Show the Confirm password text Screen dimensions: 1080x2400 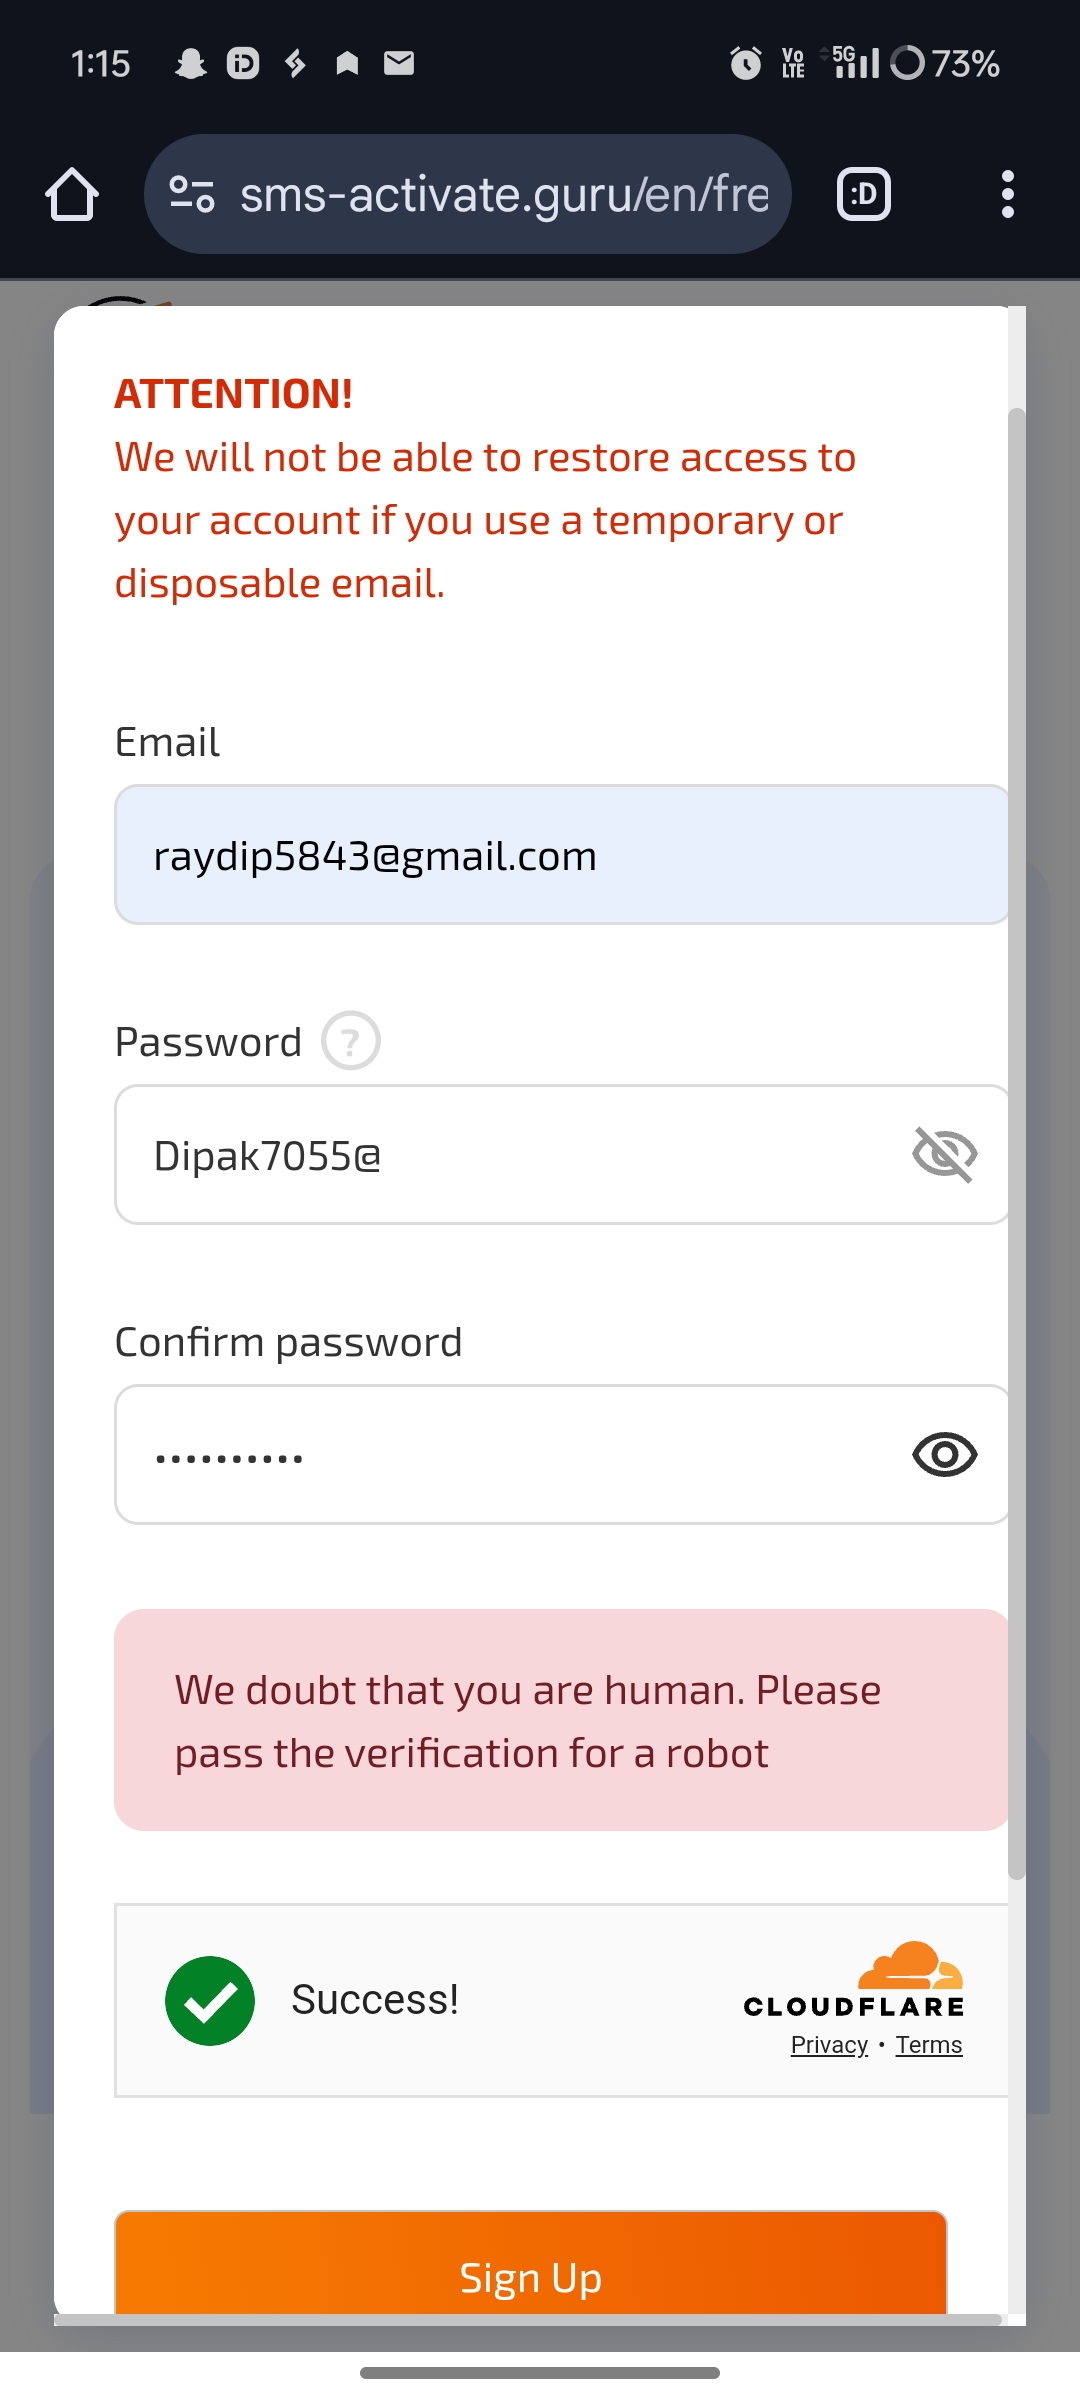944,1455
